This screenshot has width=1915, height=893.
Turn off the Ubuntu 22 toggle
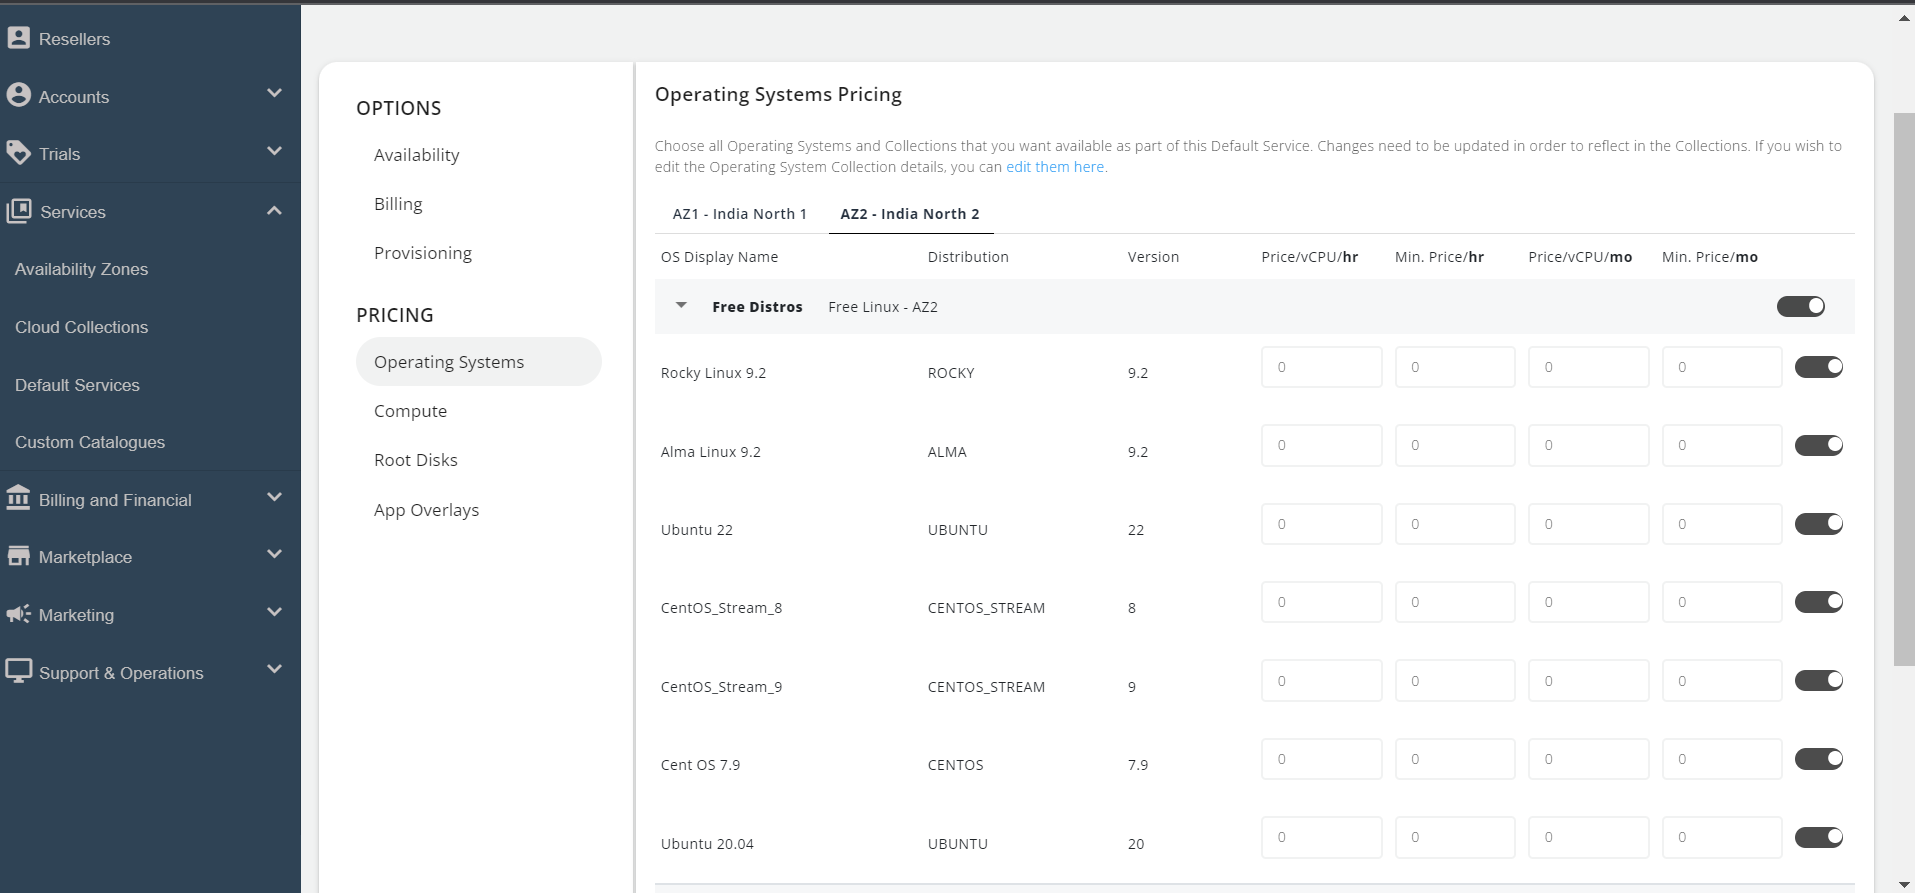(1818, 524)
